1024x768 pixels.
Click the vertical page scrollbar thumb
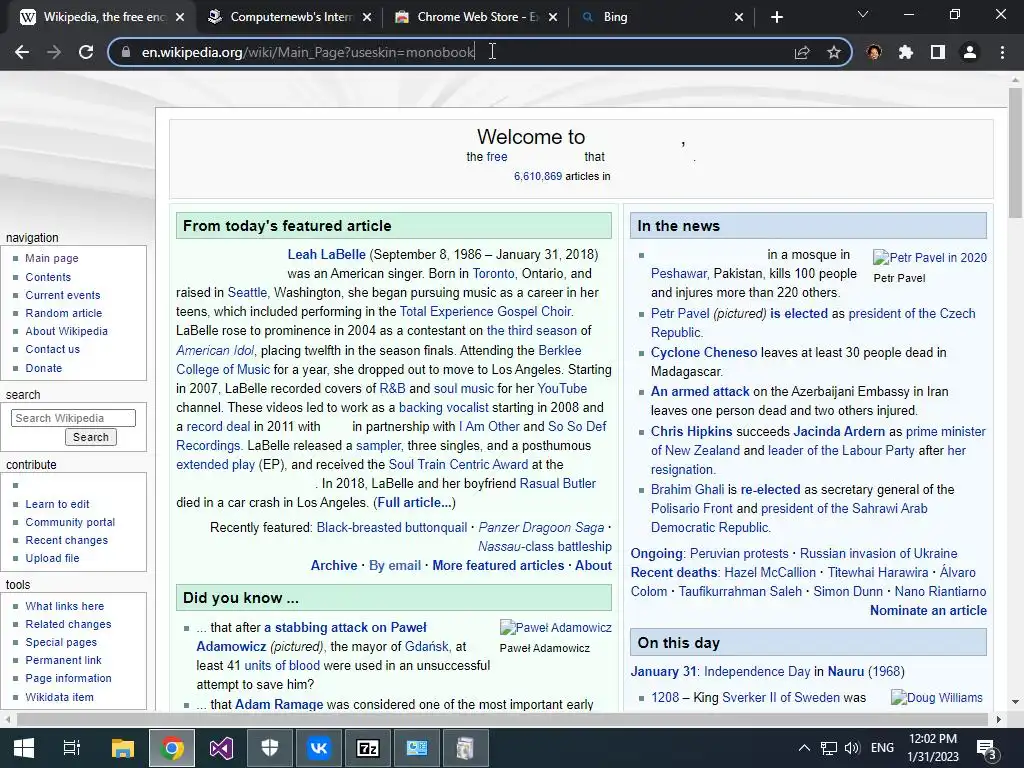pyautogui.click(x=1015, y=153)
